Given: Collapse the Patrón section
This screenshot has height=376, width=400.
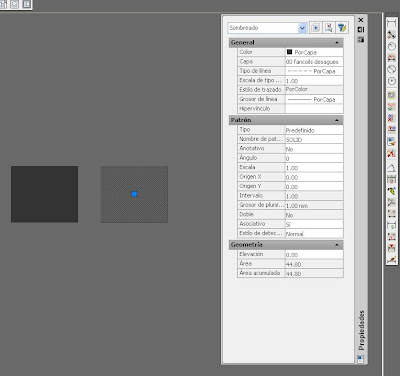Looking at the screenshot, I should point(337,120).
